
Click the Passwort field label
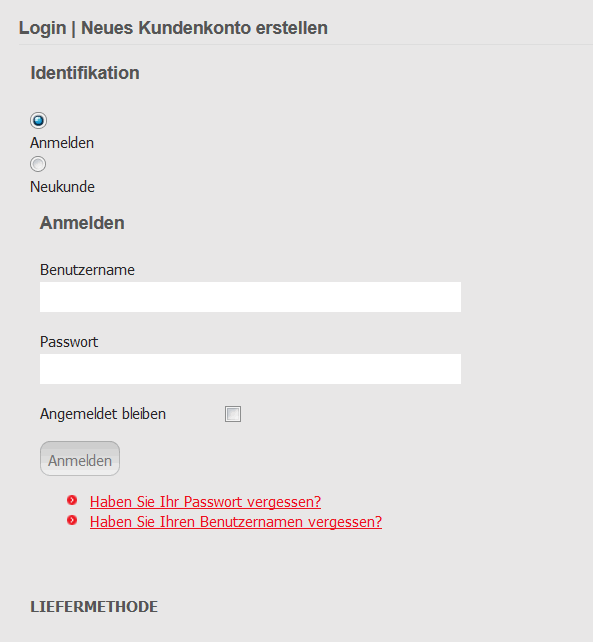click(69, 342)
